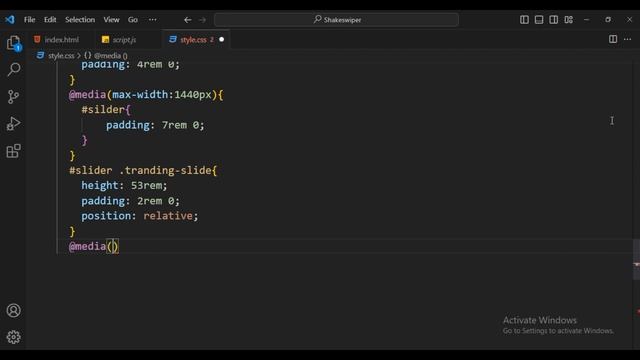The width and height of the screenshot is (640, 360).
Task: Minimize the VS Code window
Action: pyautogui.click(x=587, y=20)
